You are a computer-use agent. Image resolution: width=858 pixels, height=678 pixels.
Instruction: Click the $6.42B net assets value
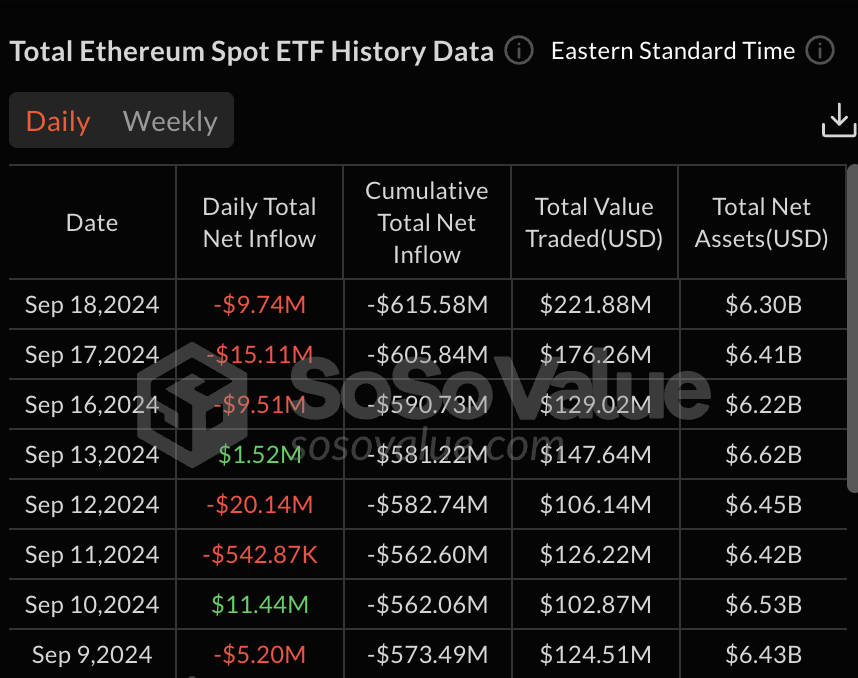(x=763, y=555)
